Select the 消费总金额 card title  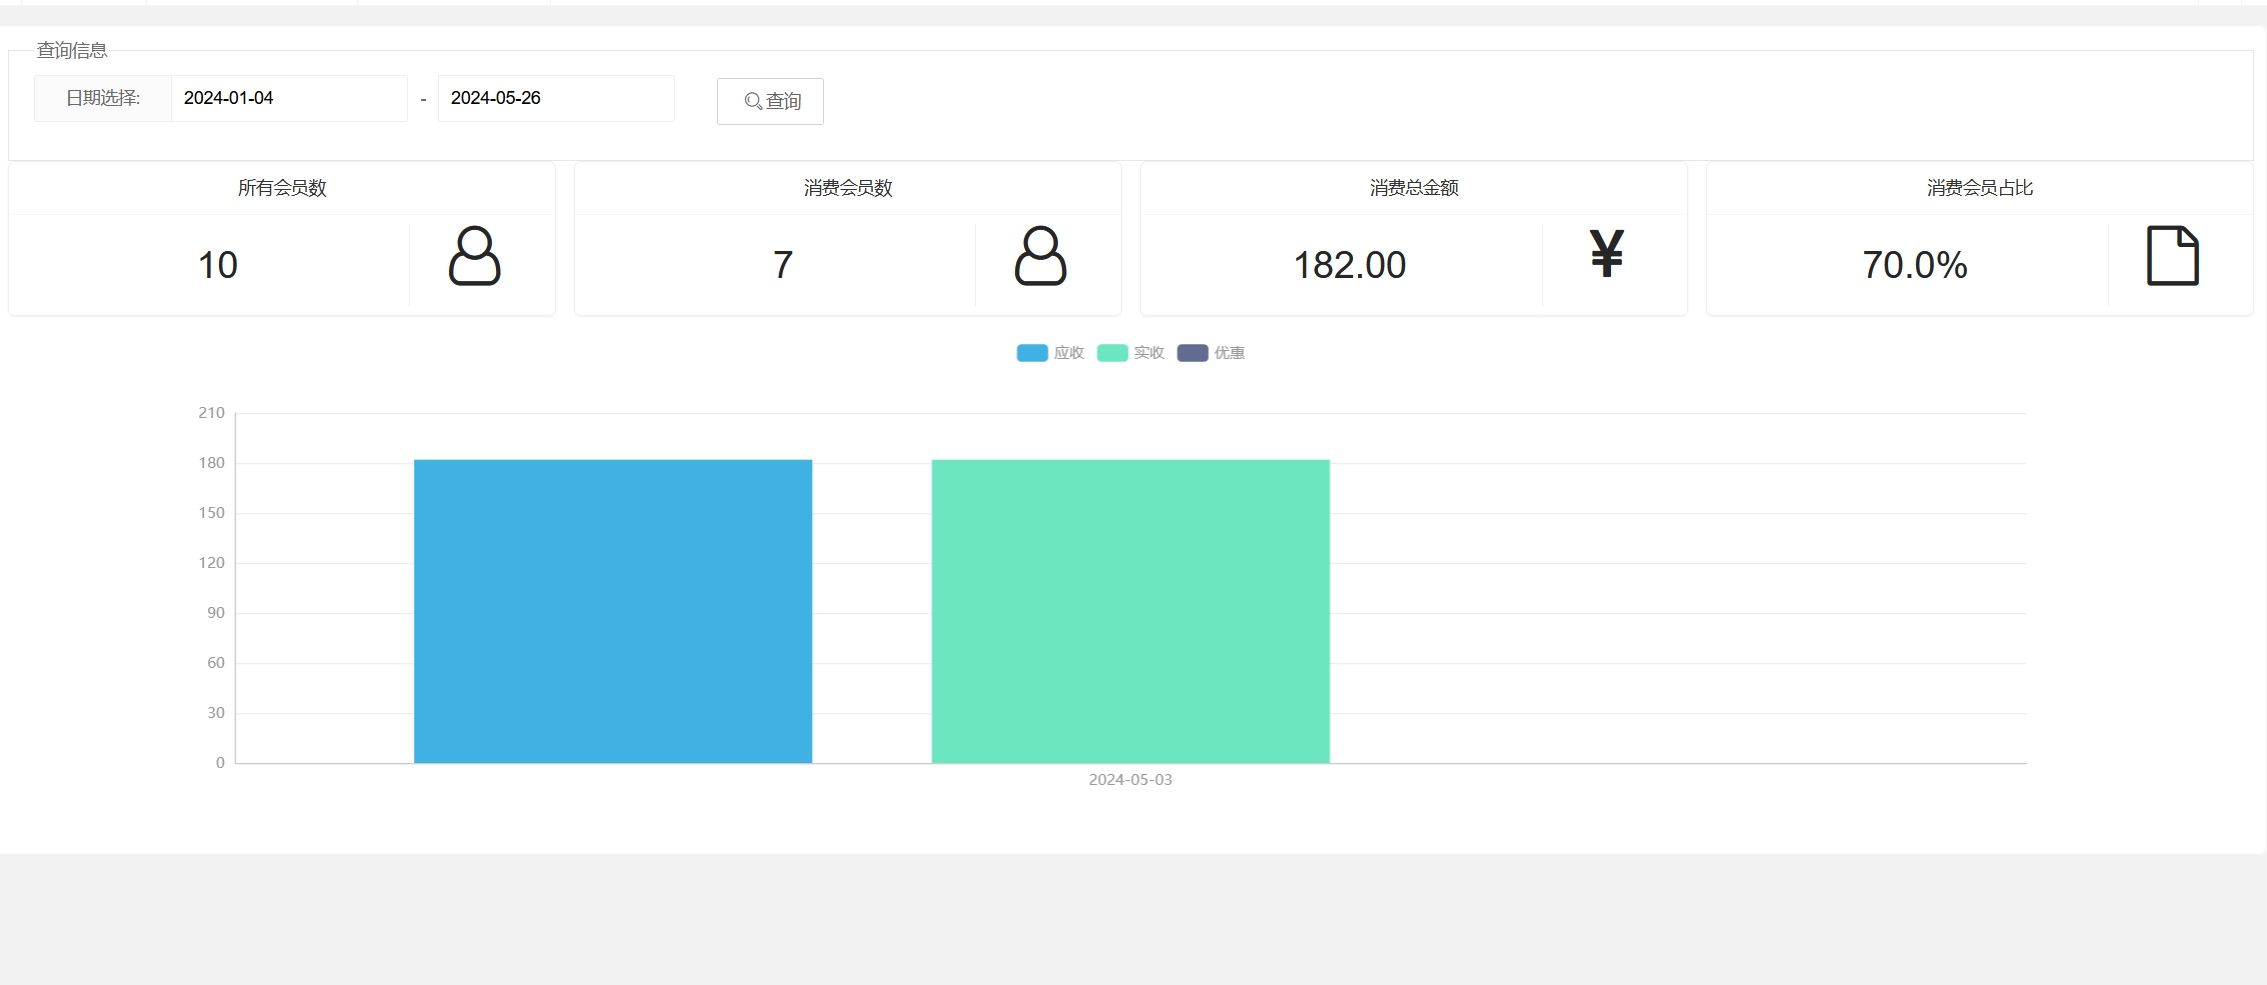pos(1414,188)
